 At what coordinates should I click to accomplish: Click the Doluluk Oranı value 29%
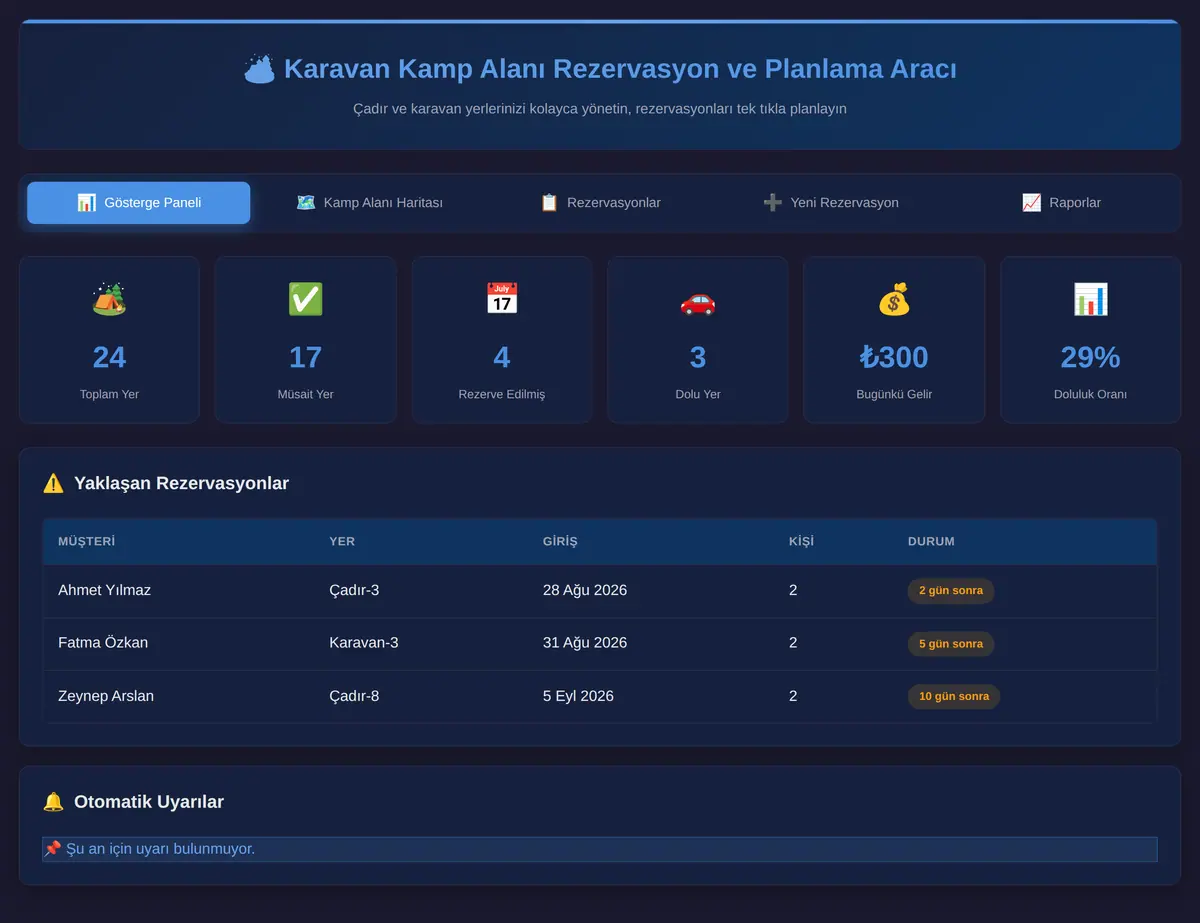[x=1091, y=357]
